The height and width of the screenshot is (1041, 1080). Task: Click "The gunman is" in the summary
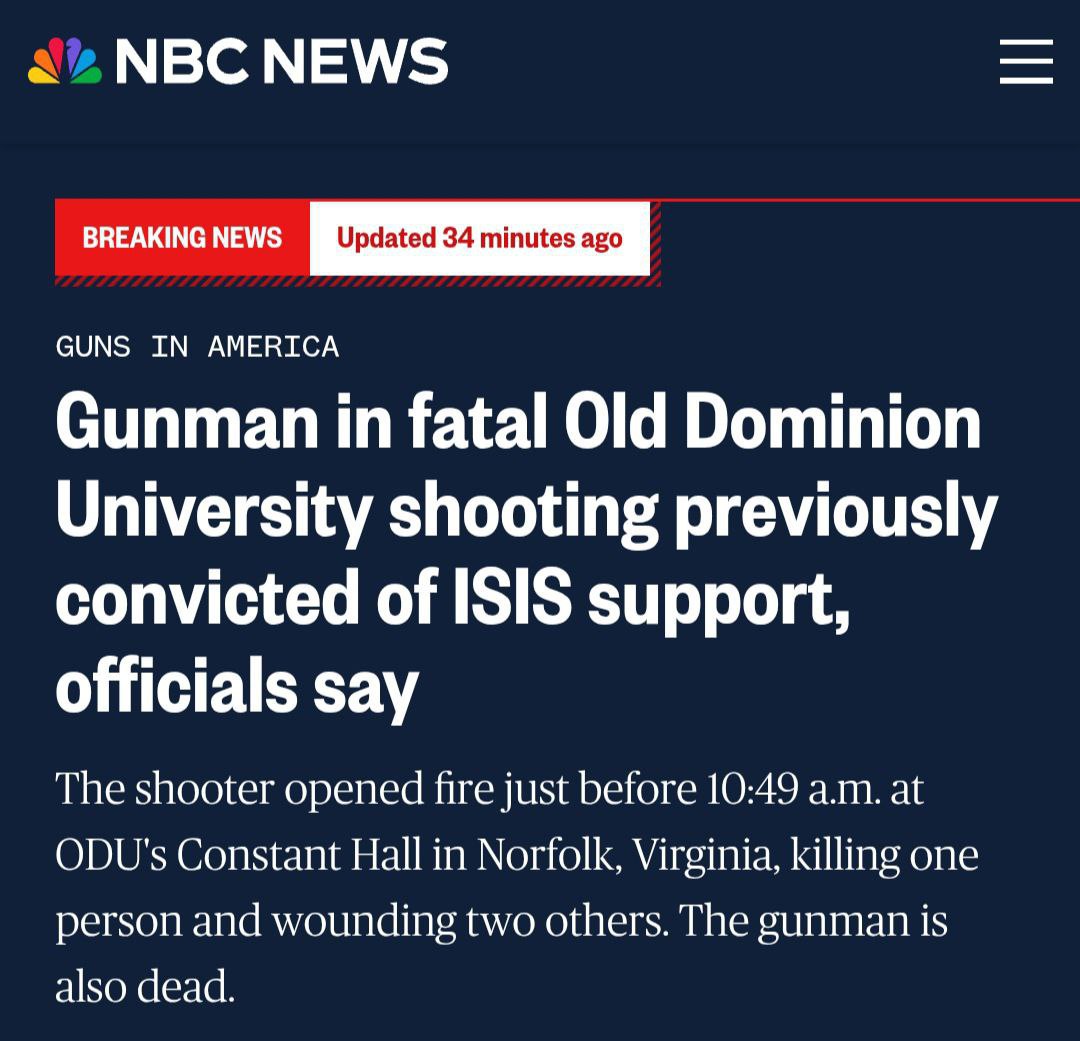click(x=812, y=921)
